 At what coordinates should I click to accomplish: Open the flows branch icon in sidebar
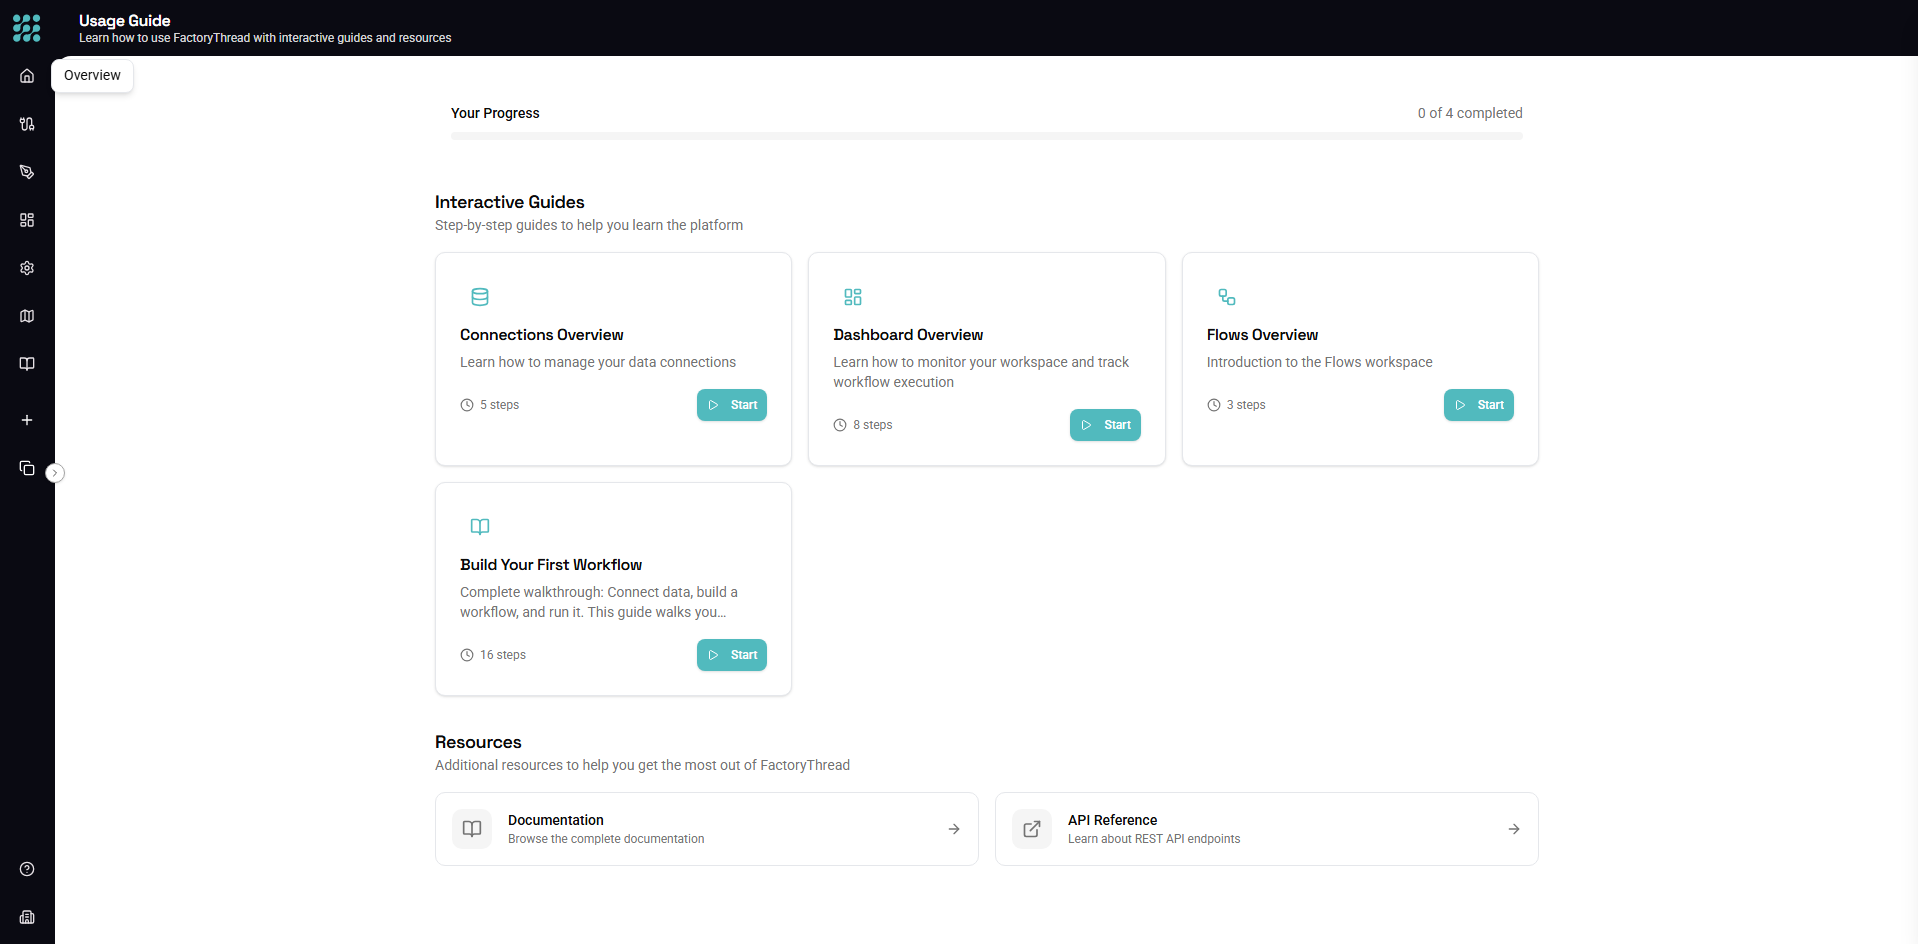[27, 124]
